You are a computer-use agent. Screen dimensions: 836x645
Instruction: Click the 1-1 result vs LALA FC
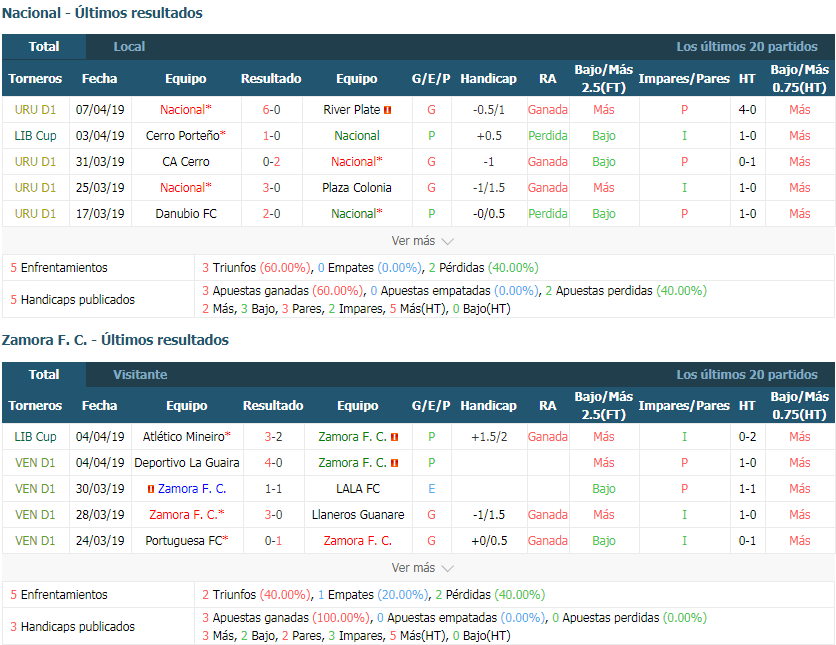273,489
